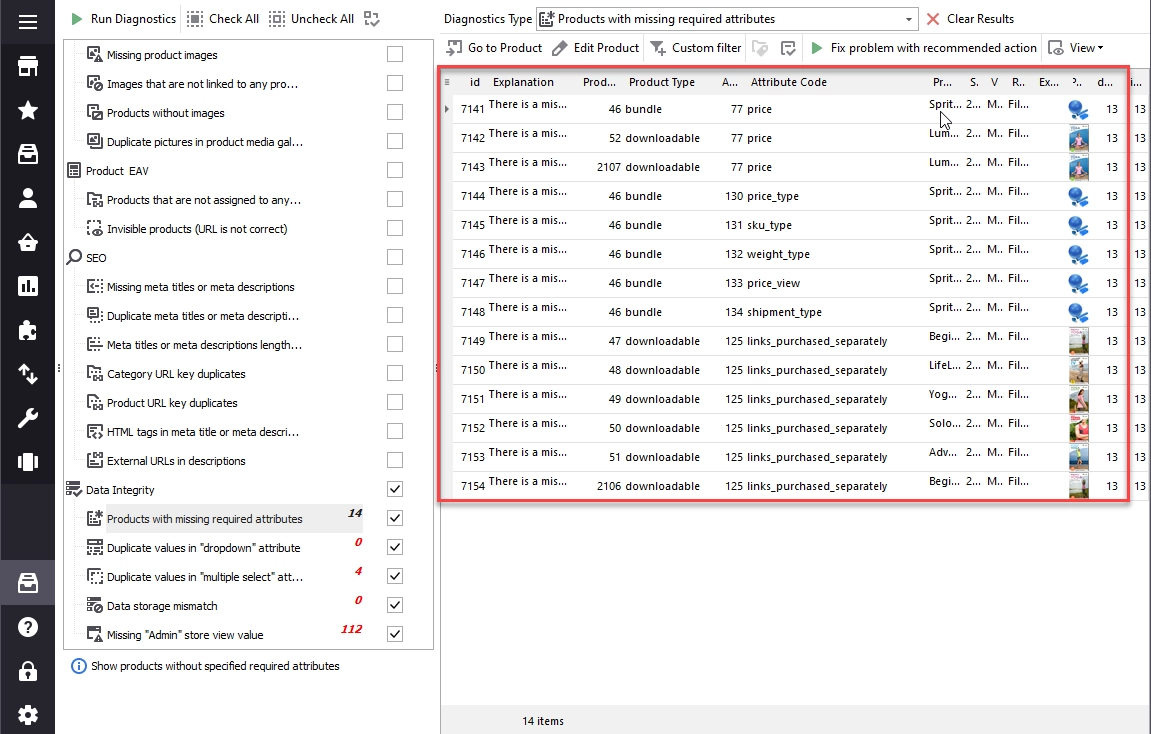Check the Products without images checkbox
The image size is (1151, 734).
coord(395,112)
